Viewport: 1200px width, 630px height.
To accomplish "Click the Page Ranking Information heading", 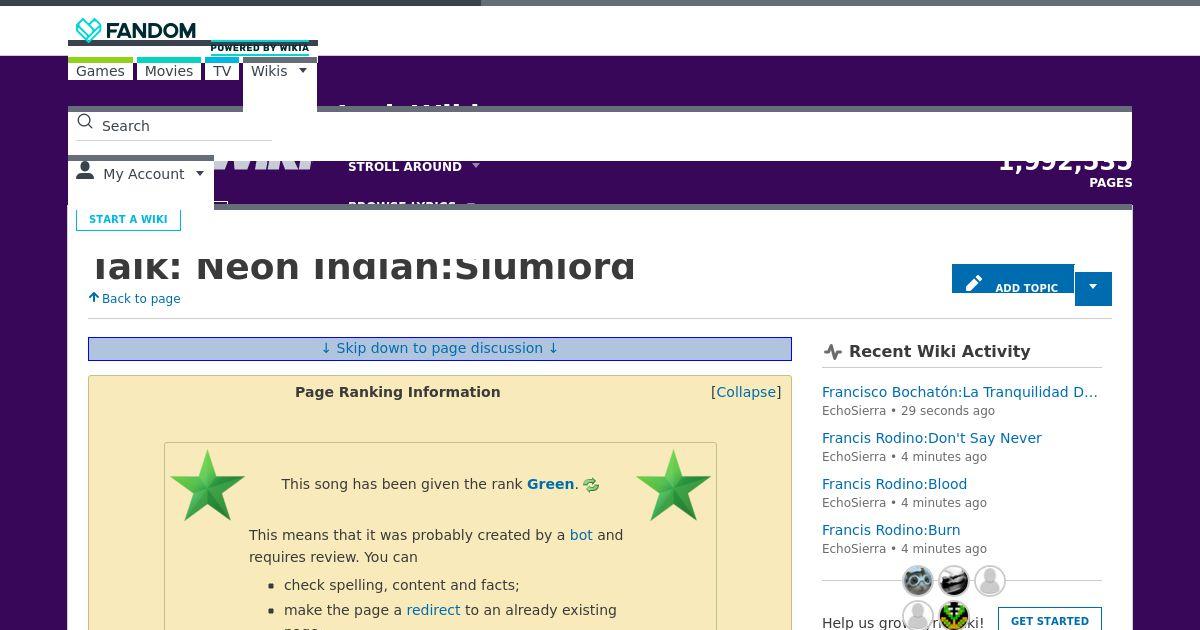I will coord(398,392).
